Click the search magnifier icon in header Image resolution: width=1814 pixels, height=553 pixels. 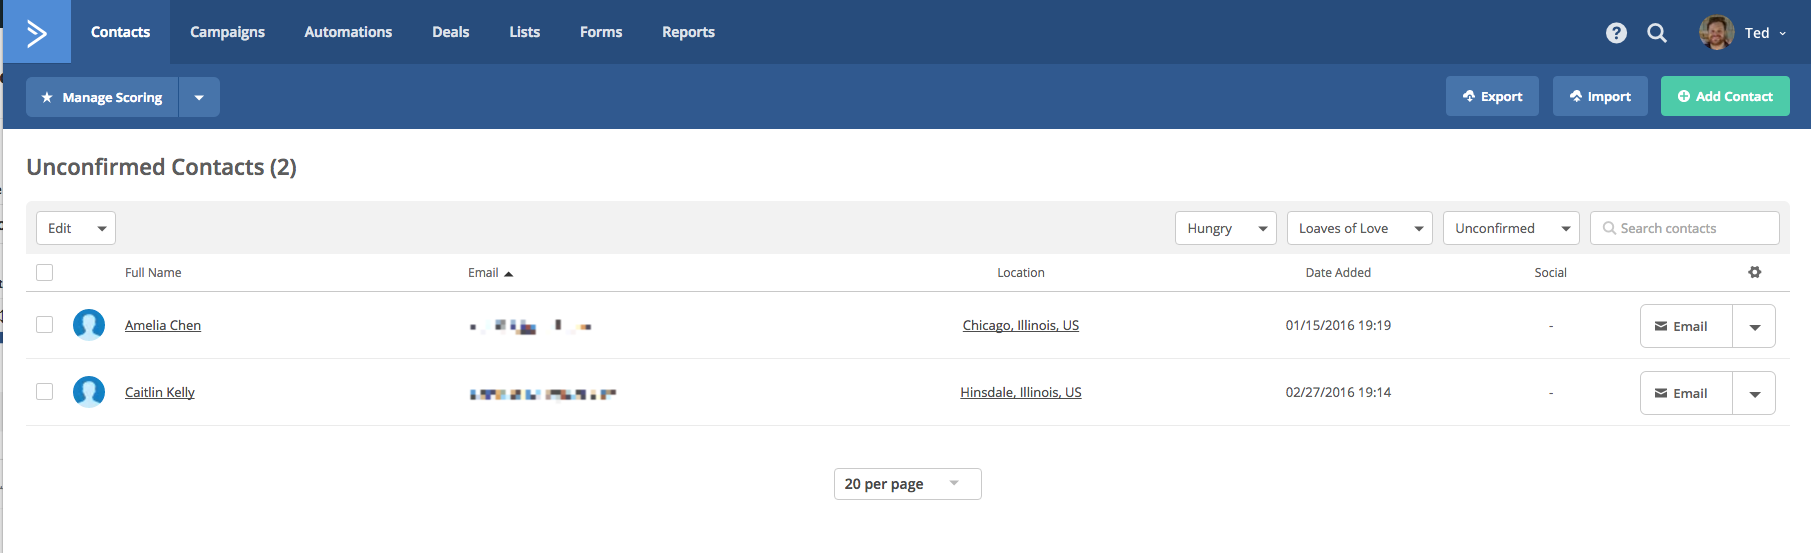[x=1657, y=33]
